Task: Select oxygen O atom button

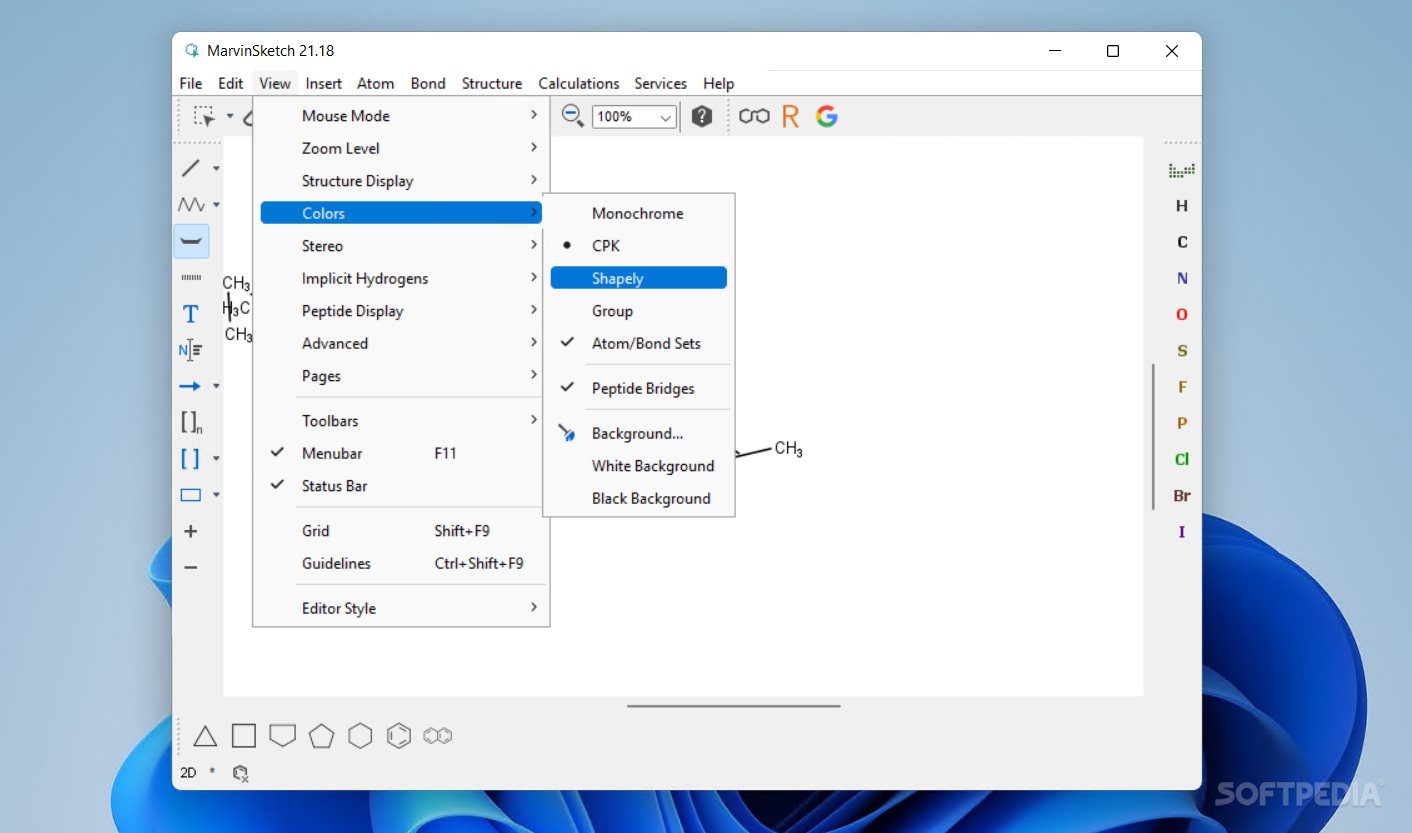Action: [1182, 314]
